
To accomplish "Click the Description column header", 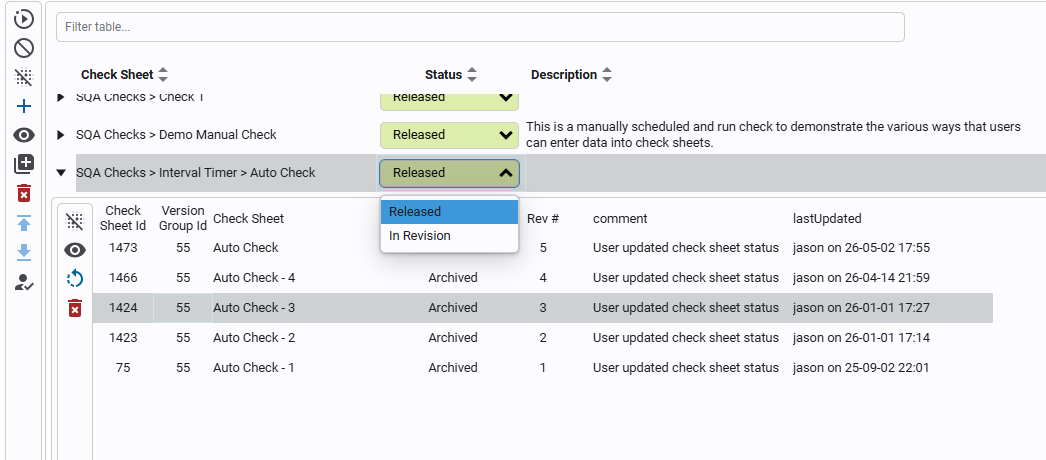I will (x=564, y=75).
